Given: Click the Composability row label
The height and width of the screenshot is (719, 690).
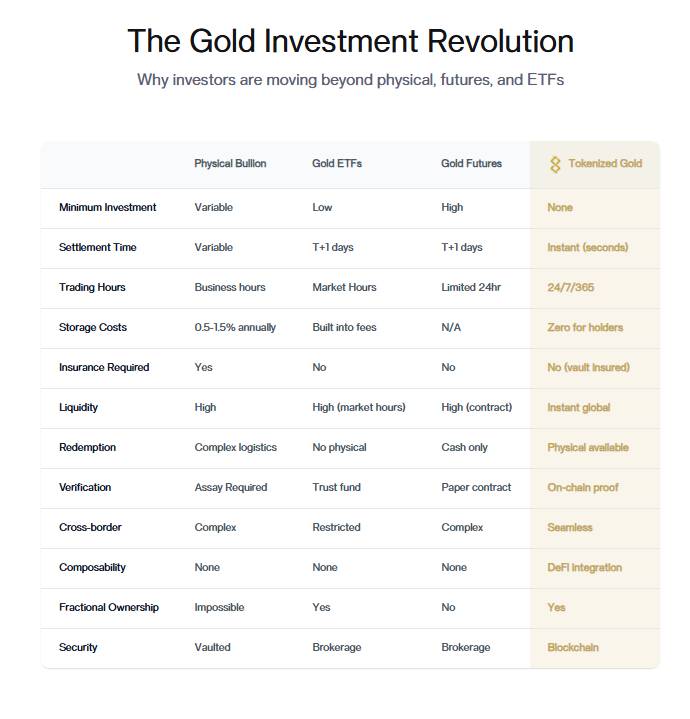Looking at the screenshot, I should [x=92, y=568].
